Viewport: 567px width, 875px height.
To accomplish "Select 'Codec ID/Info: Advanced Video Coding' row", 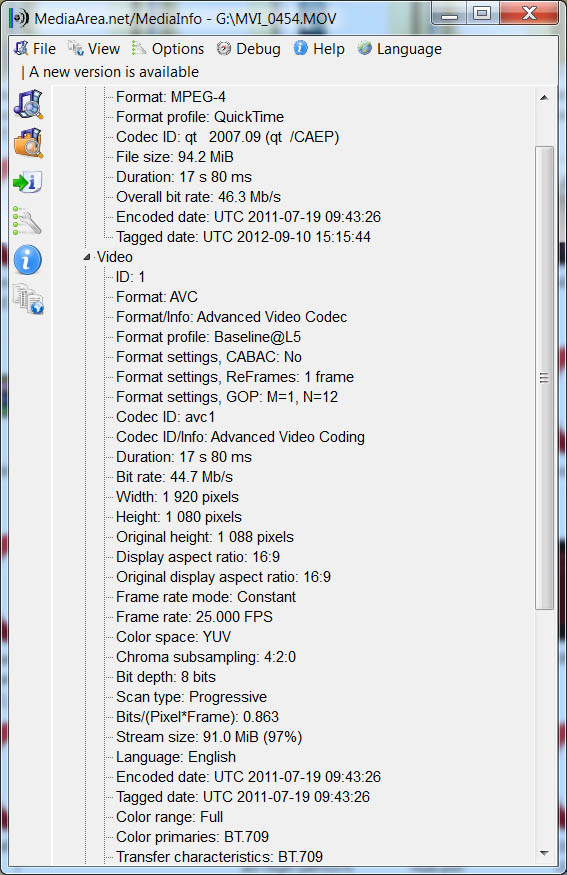I will click(241, 438).
